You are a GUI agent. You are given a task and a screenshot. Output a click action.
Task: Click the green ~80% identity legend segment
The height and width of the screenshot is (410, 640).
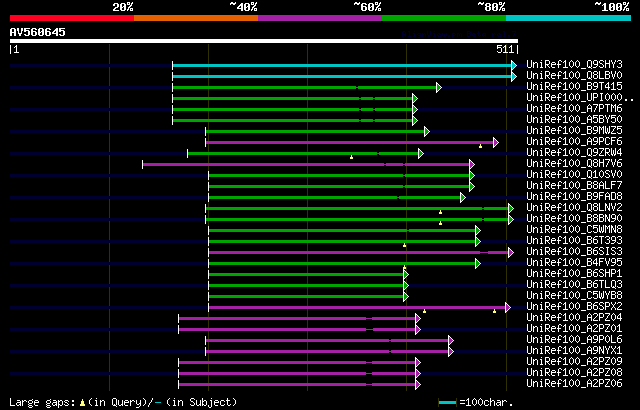(x=444, y=18)
